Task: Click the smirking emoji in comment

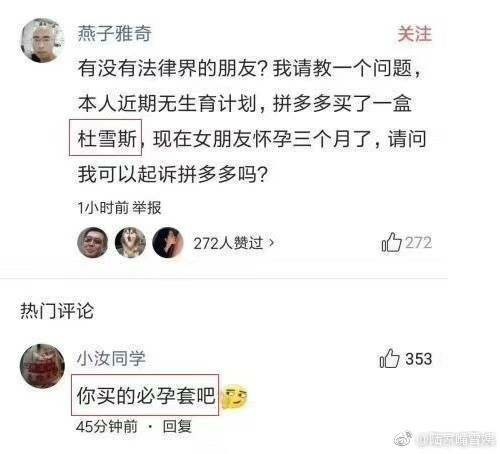Action: click(x=234, y=396)
